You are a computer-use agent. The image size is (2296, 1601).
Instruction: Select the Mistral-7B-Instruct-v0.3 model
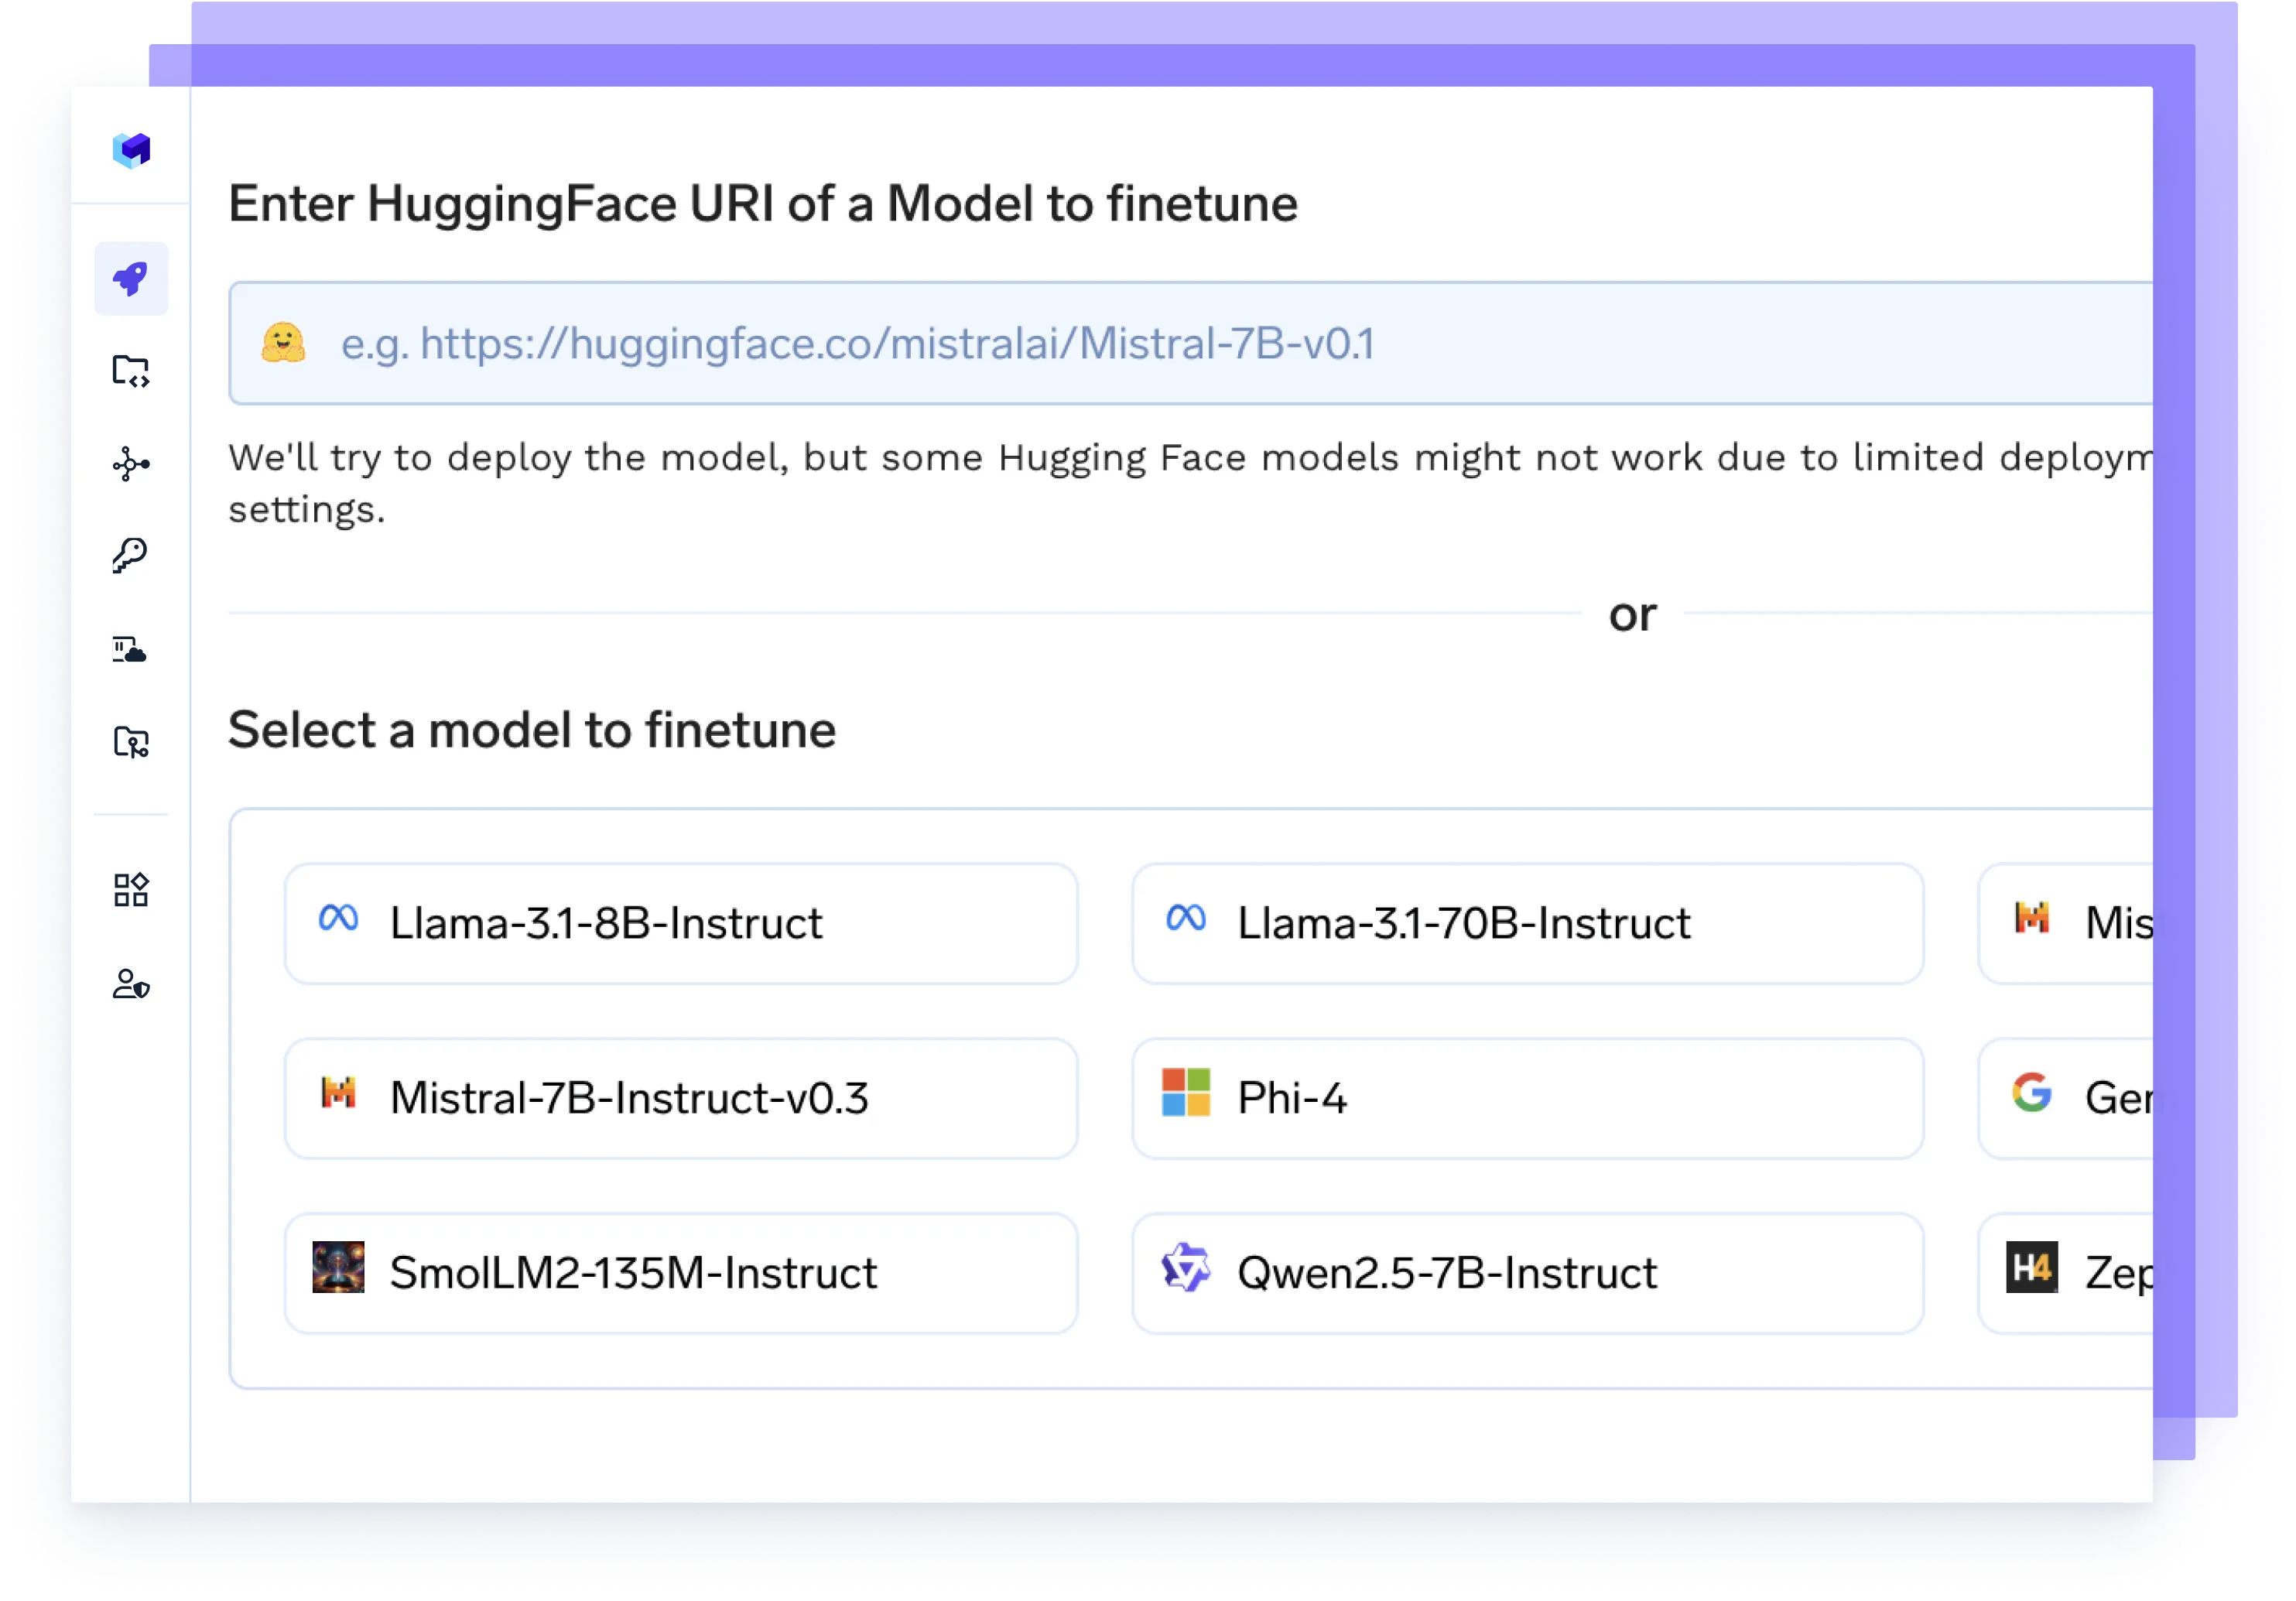point(681,1098)
